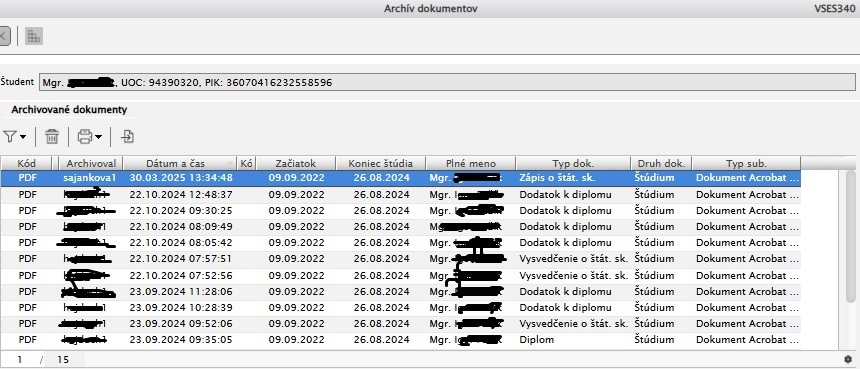Click the record counter 1 / 15
The height and width of the screenshot is (369, 860).
(43, 360)
